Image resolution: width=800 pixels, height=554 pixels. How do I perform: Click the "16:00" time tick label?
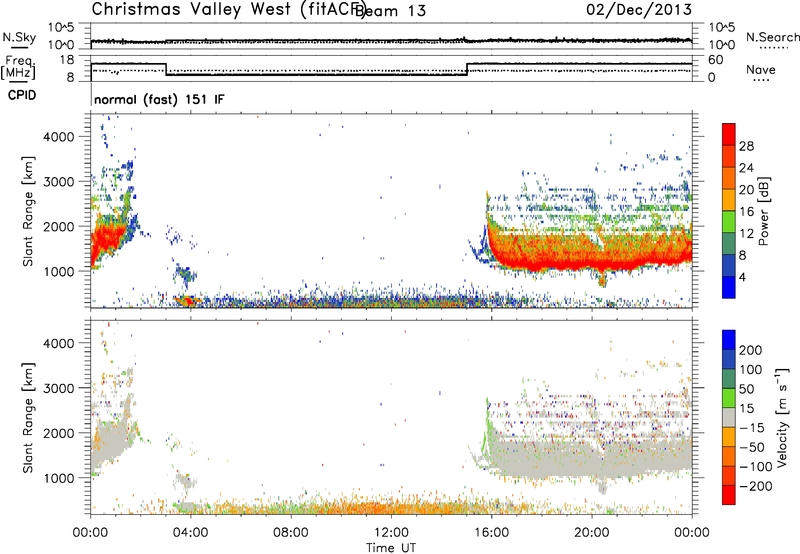491,533
